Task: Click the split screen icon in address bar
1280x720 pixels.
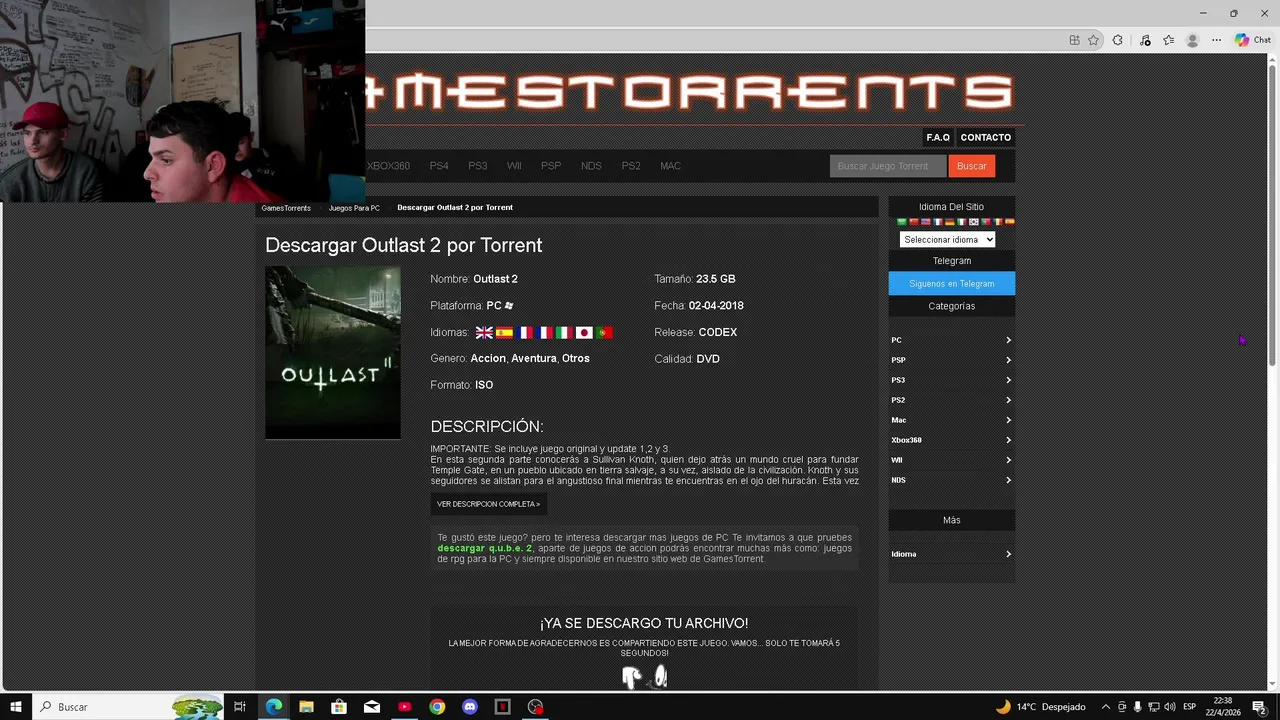Action: tap(1074, 40)
